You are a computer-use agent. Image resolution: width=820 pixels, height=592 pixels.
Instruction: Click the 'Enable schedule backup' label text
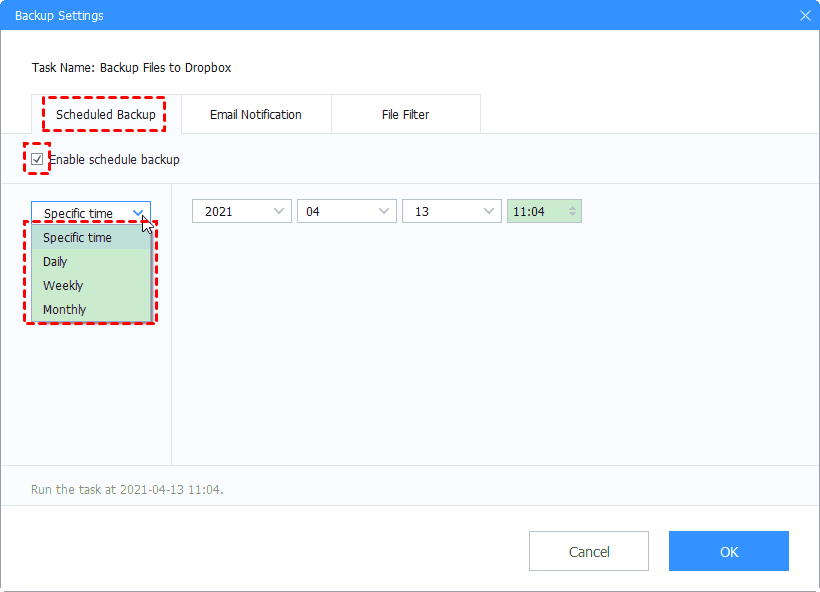pos(115,160)
